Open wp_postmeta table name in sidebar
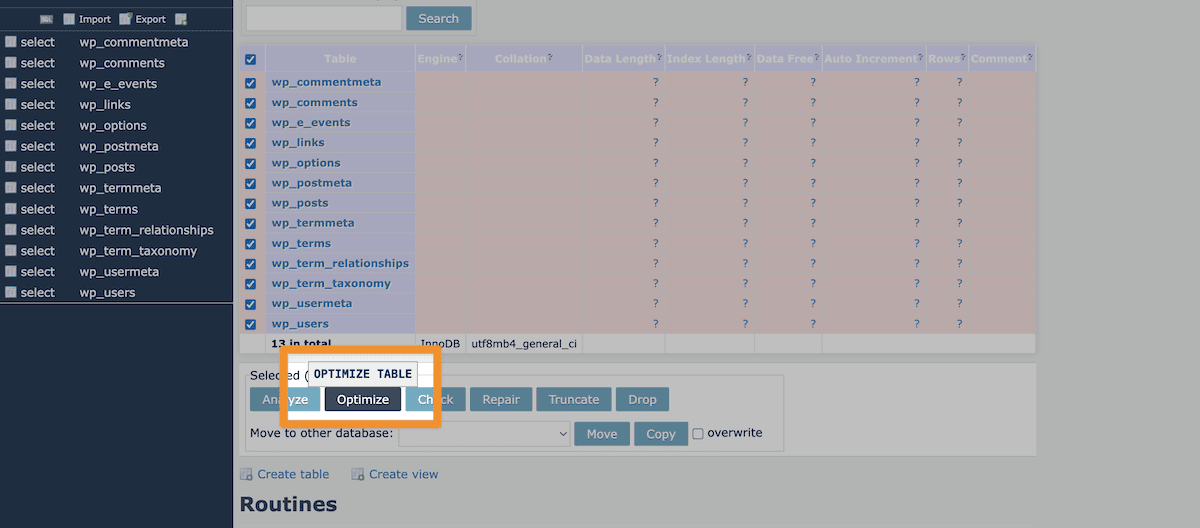This screenshot has width=1200, height=528. click(119, 147)
